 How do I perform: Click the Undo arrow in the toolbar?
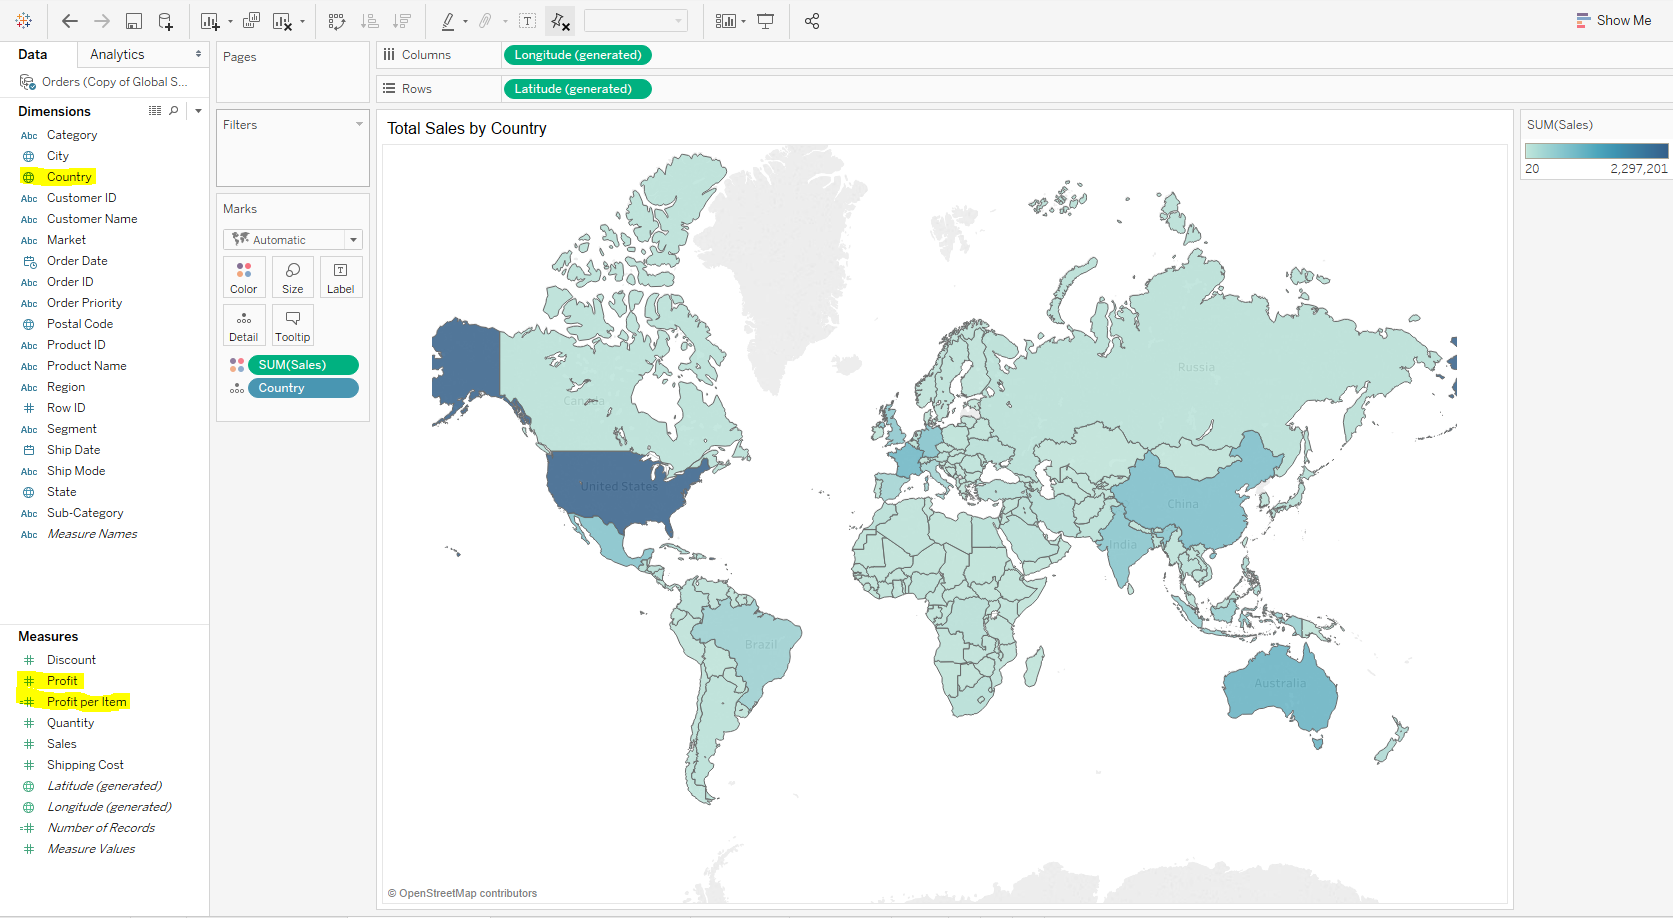point(69,20)
